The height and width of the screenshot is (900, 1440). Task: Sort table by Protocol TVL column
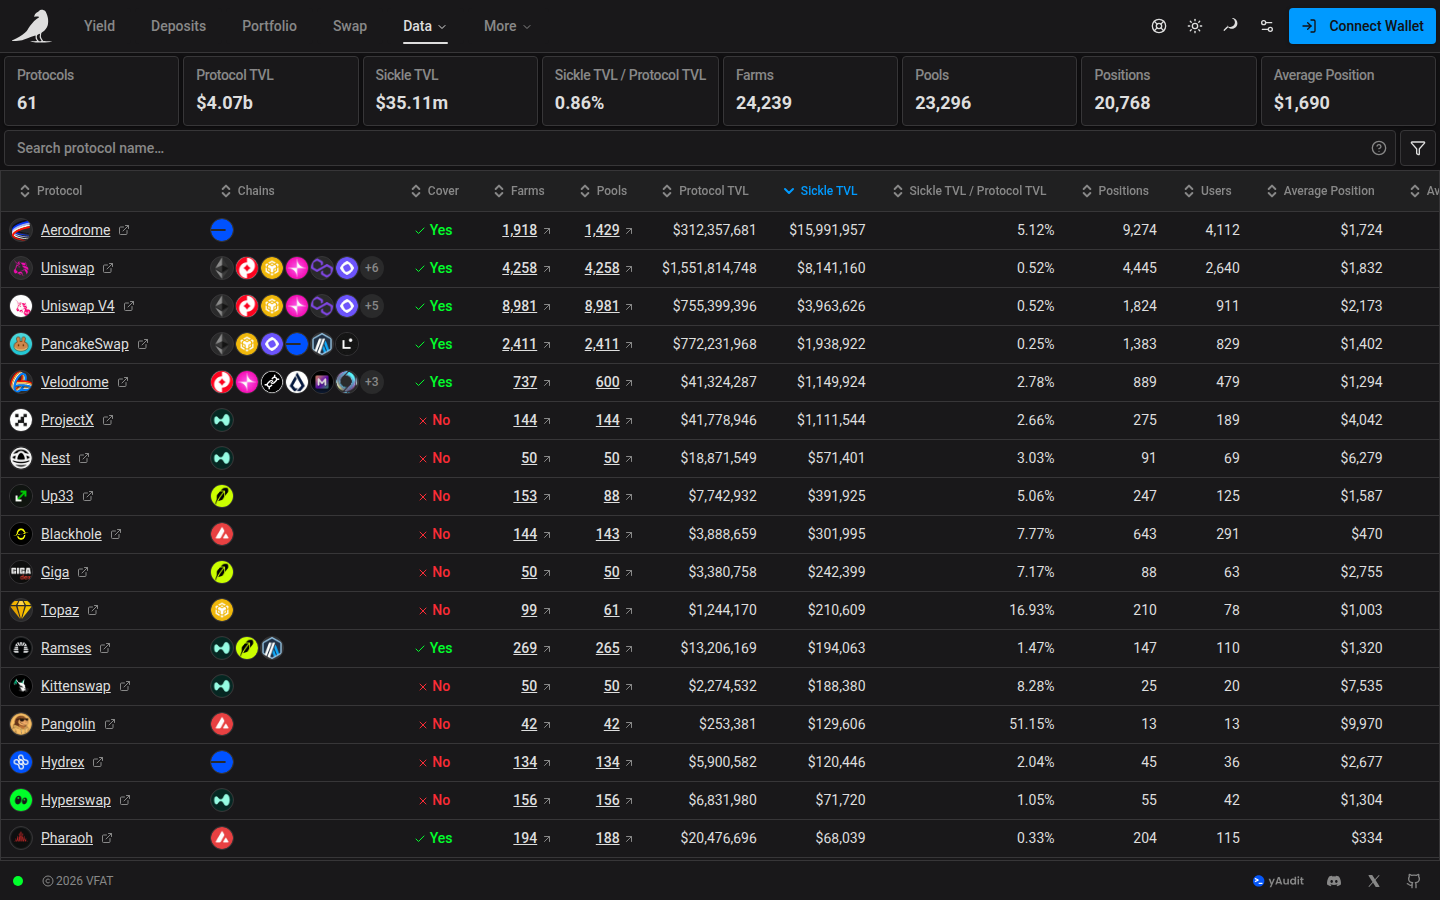click(x=705, y=191)
